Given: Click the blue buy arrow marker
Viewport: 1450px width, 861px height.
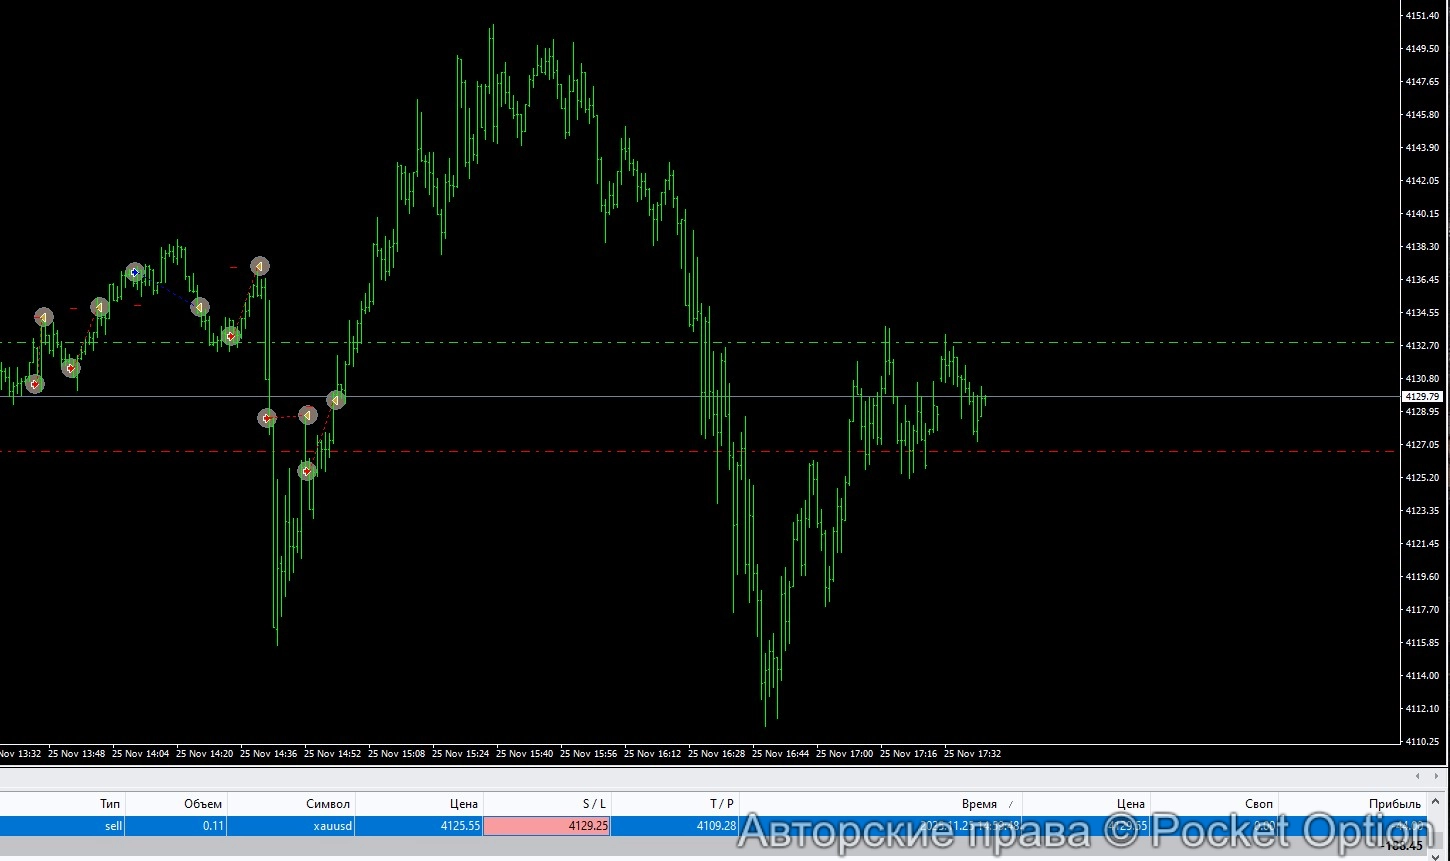Looking at the screenshot, I should pos(135,272).
